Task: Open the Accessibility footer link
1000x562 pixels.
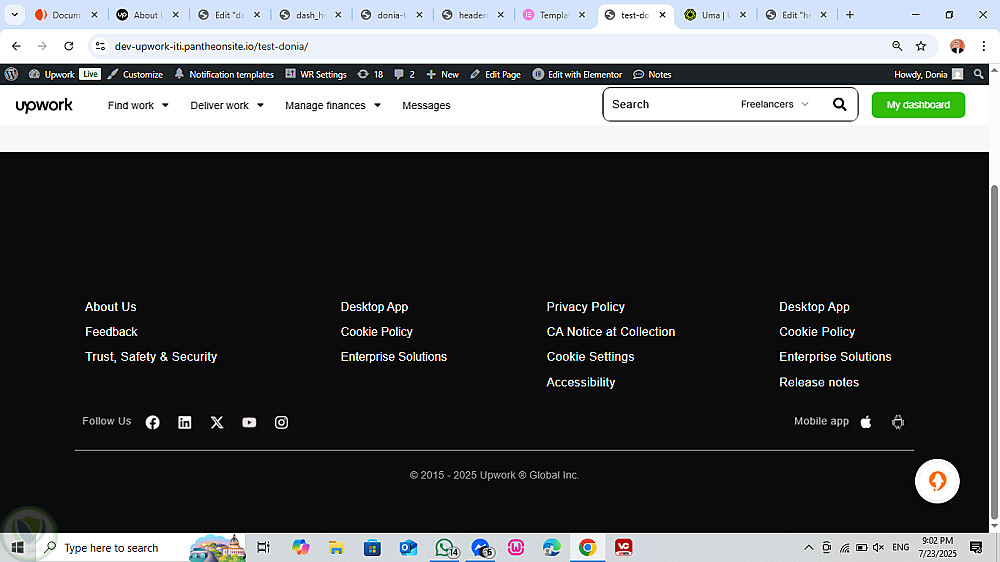Action: click(581, 382)
